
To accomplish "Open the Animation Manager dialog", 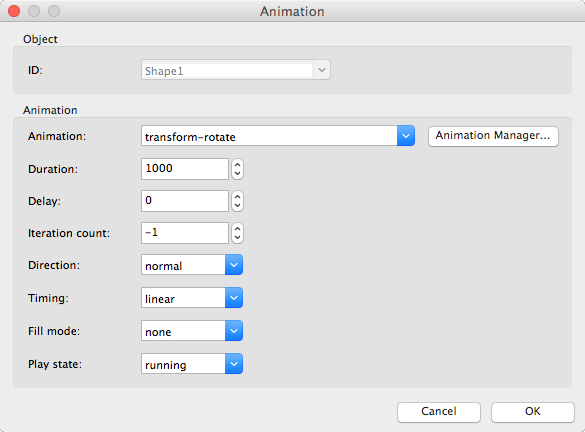I will tap(493, 136).
